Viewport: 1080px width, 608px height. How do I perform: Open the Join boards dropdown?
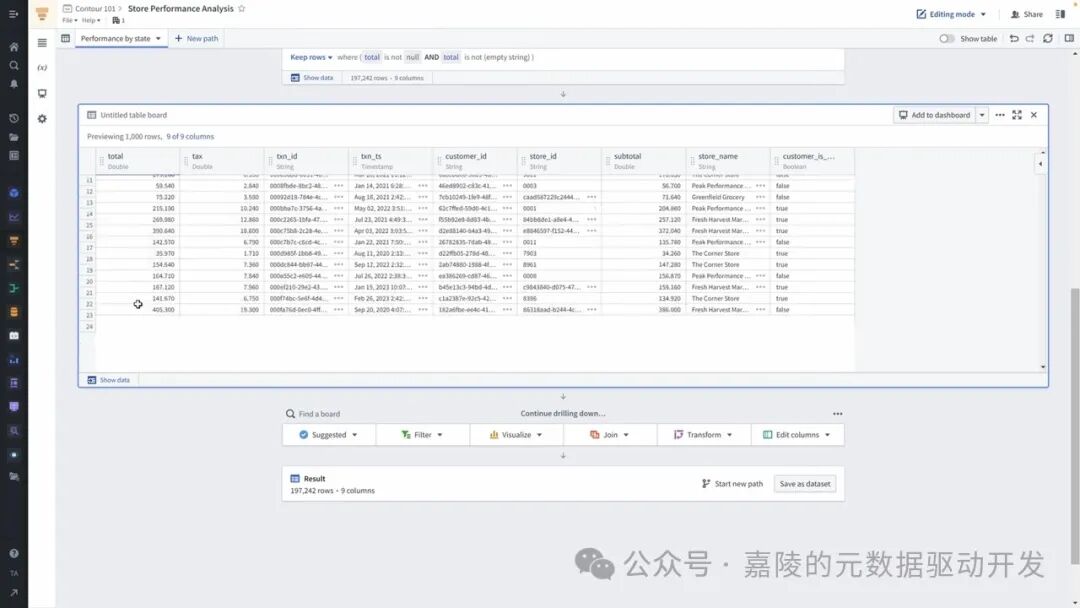(610, 434)
